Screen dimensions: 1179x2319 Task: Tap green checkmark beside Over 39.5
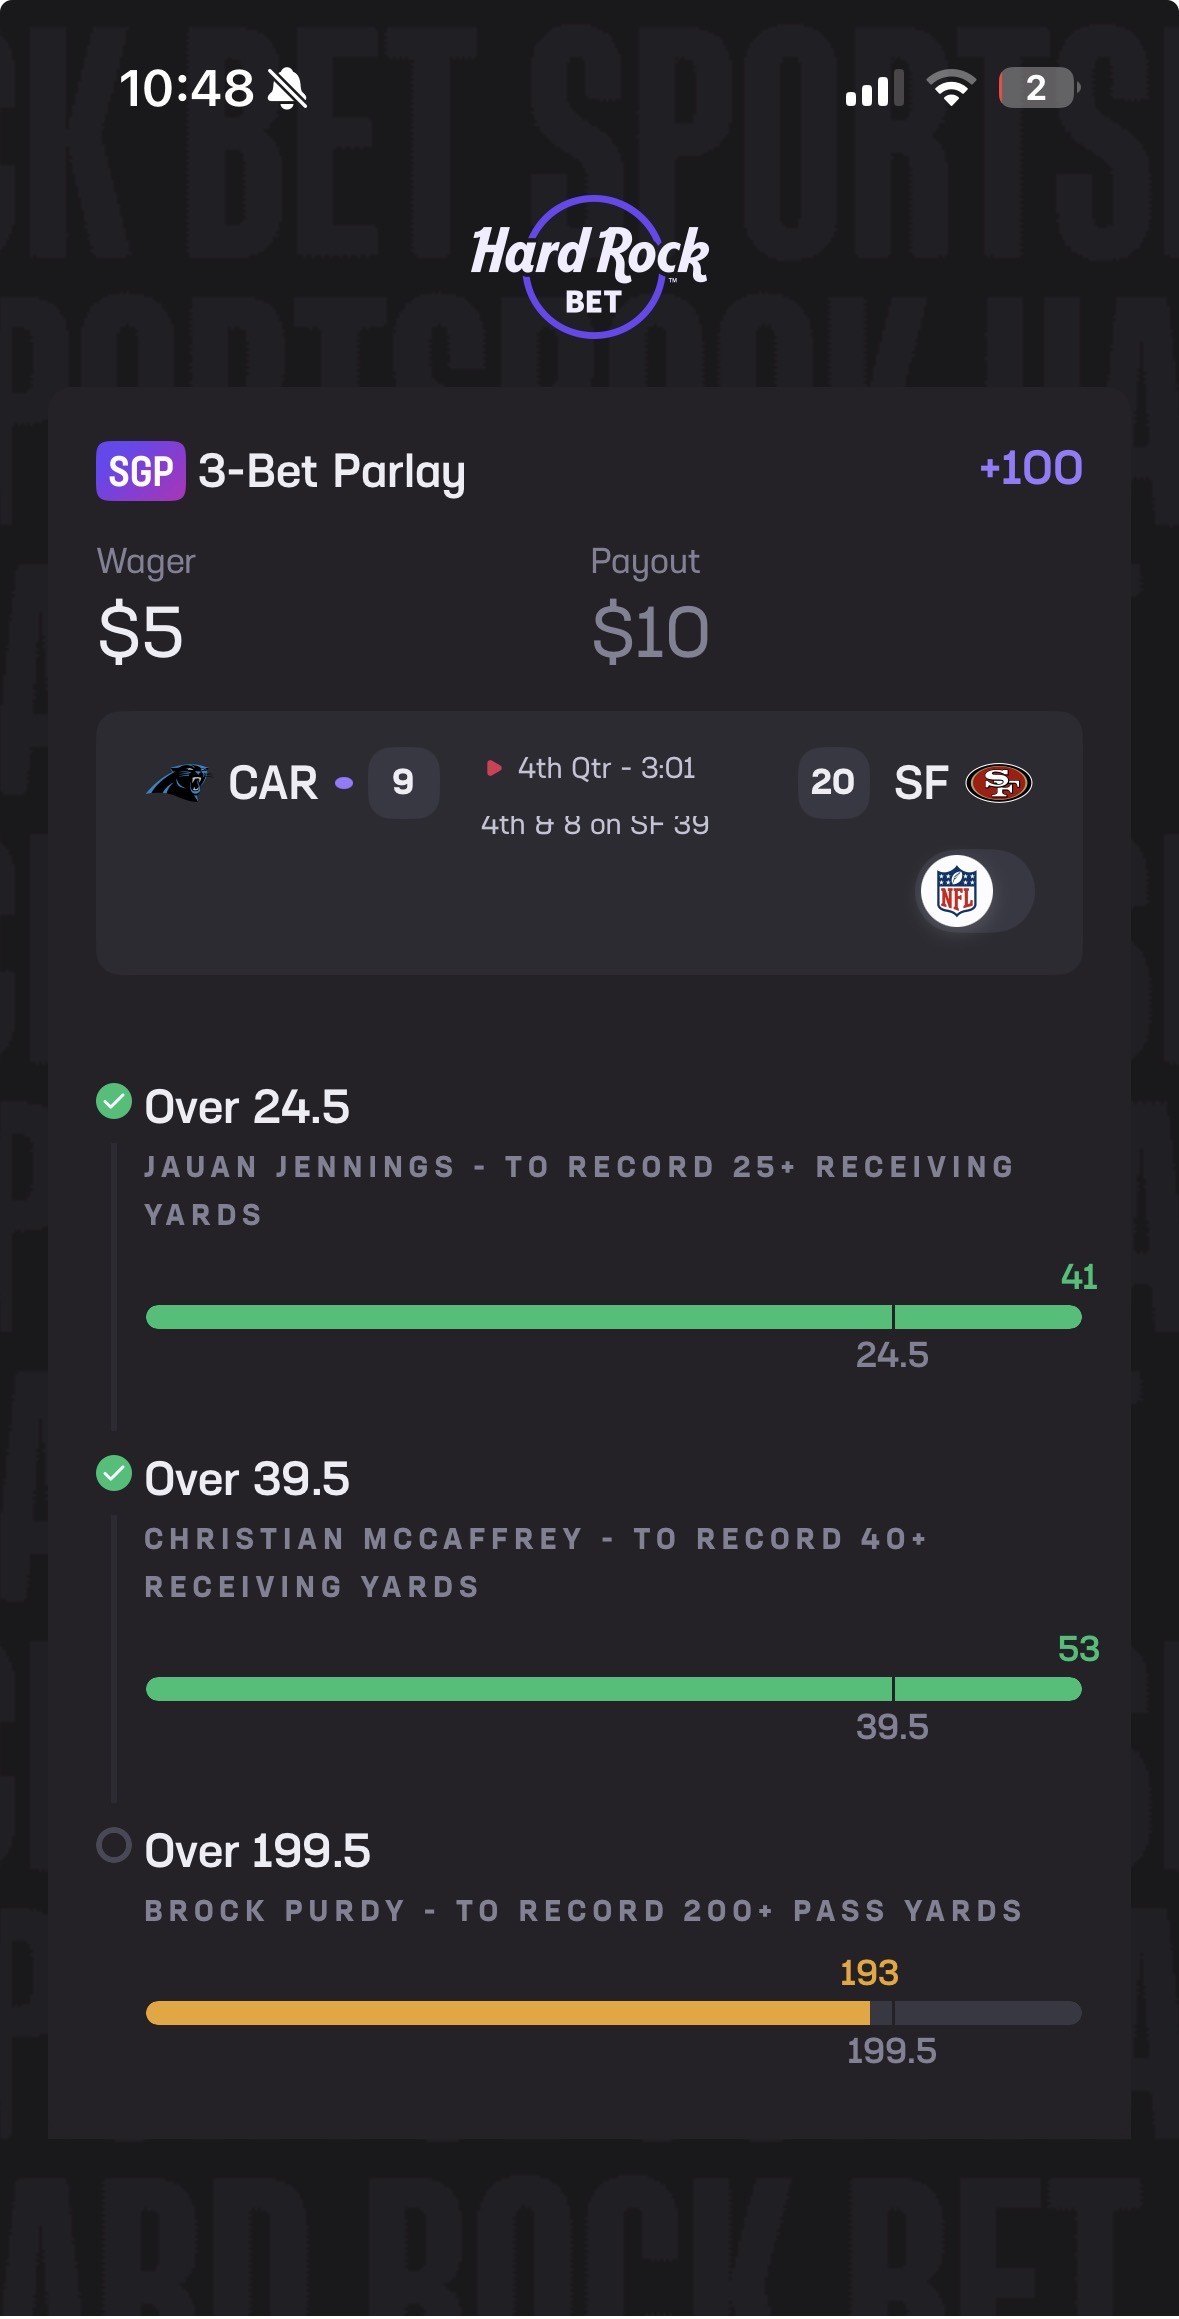click(x=114, y=1473)
